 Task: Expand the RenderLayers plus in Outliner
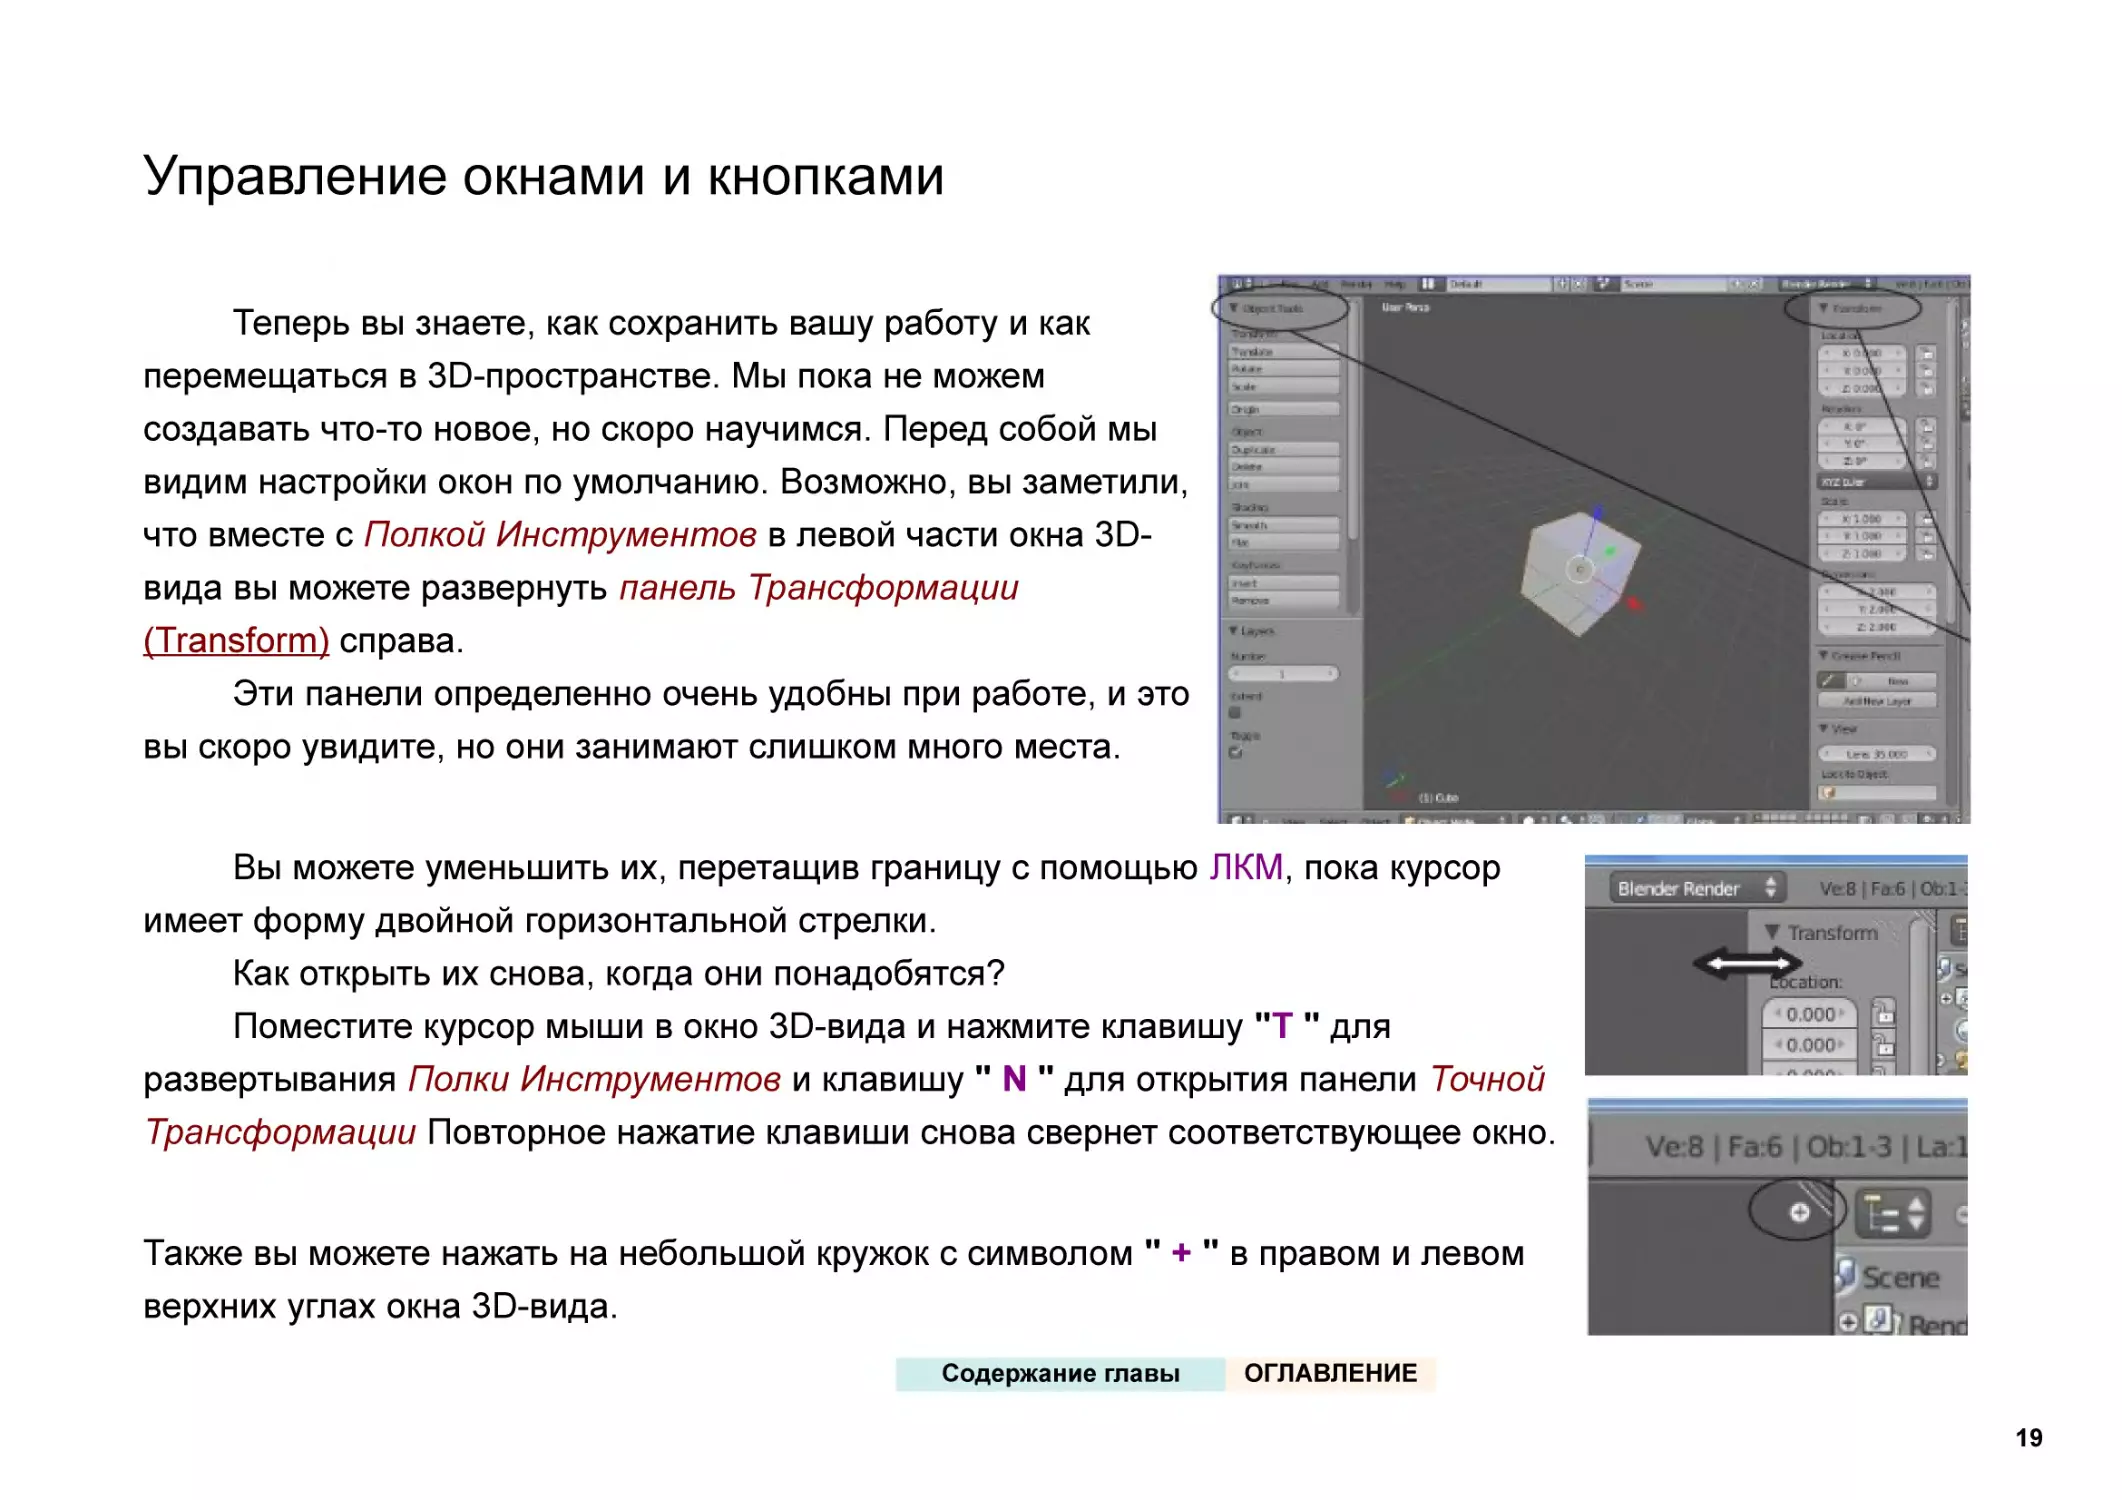[1848, 1322]
